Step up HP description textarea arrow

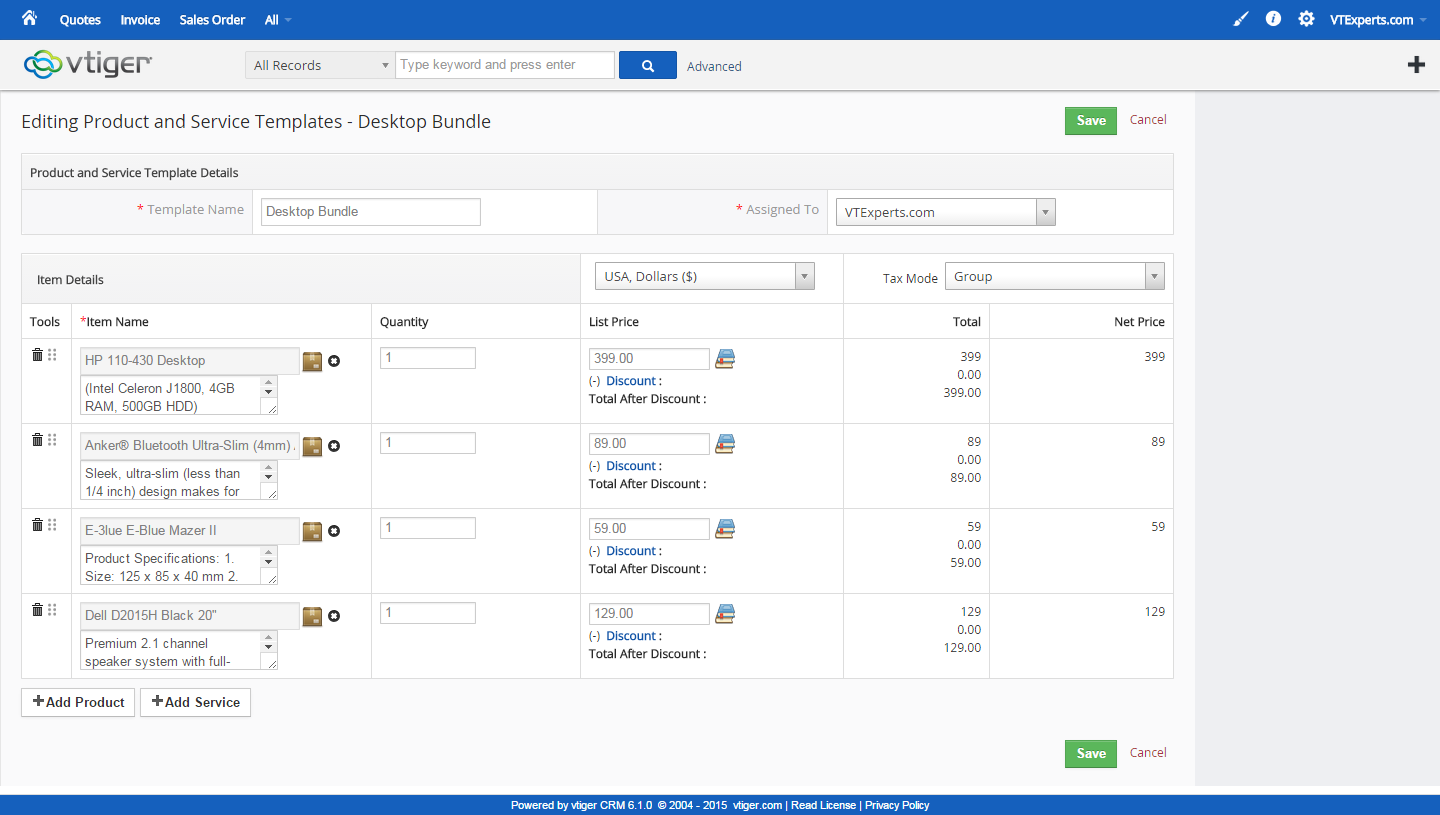coord(268,382)
